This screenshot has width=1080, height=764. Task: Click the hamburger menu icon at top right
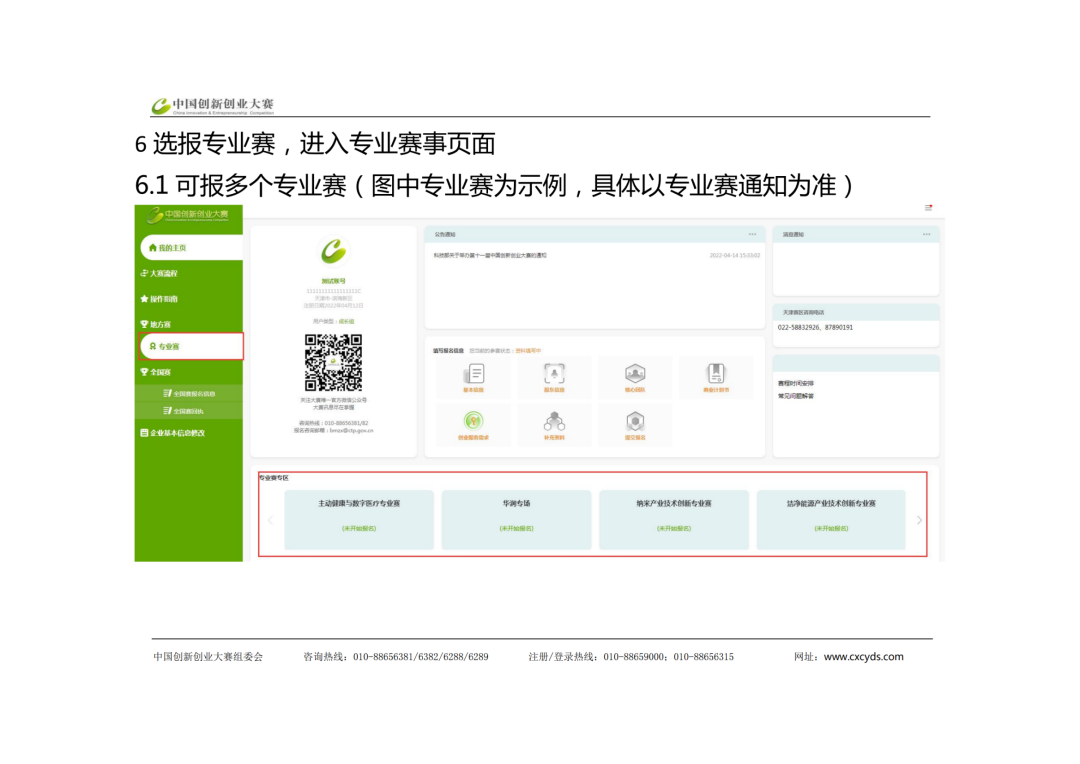coord(928,208)
